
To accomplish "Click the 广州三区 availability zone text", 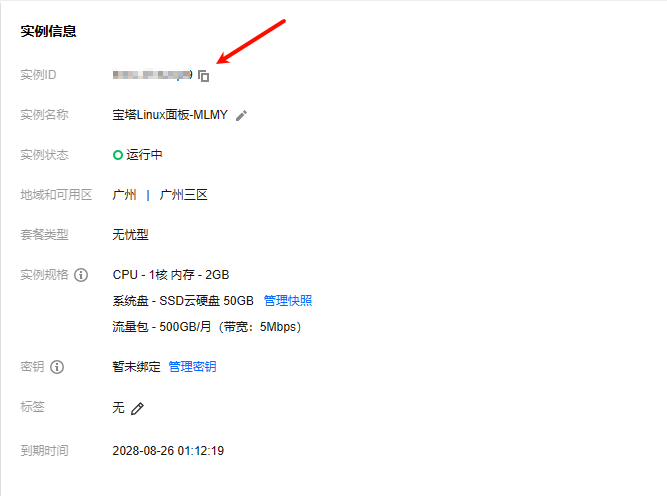I will pyautogui.click(x=183, y=195).
